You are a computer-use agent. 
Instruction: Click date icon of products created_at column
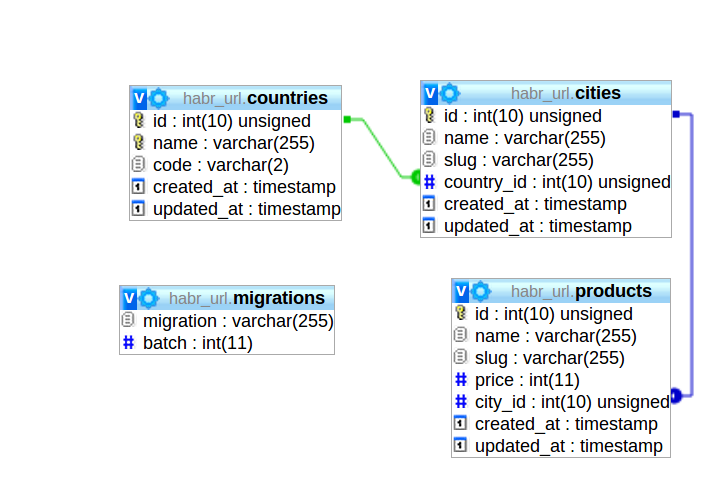460,423
